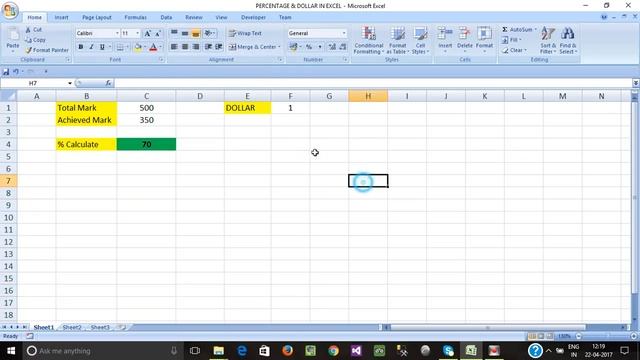This screenshot has width=640, height=360.
Task: Activate Format Painter
Action: click(47, 50)
